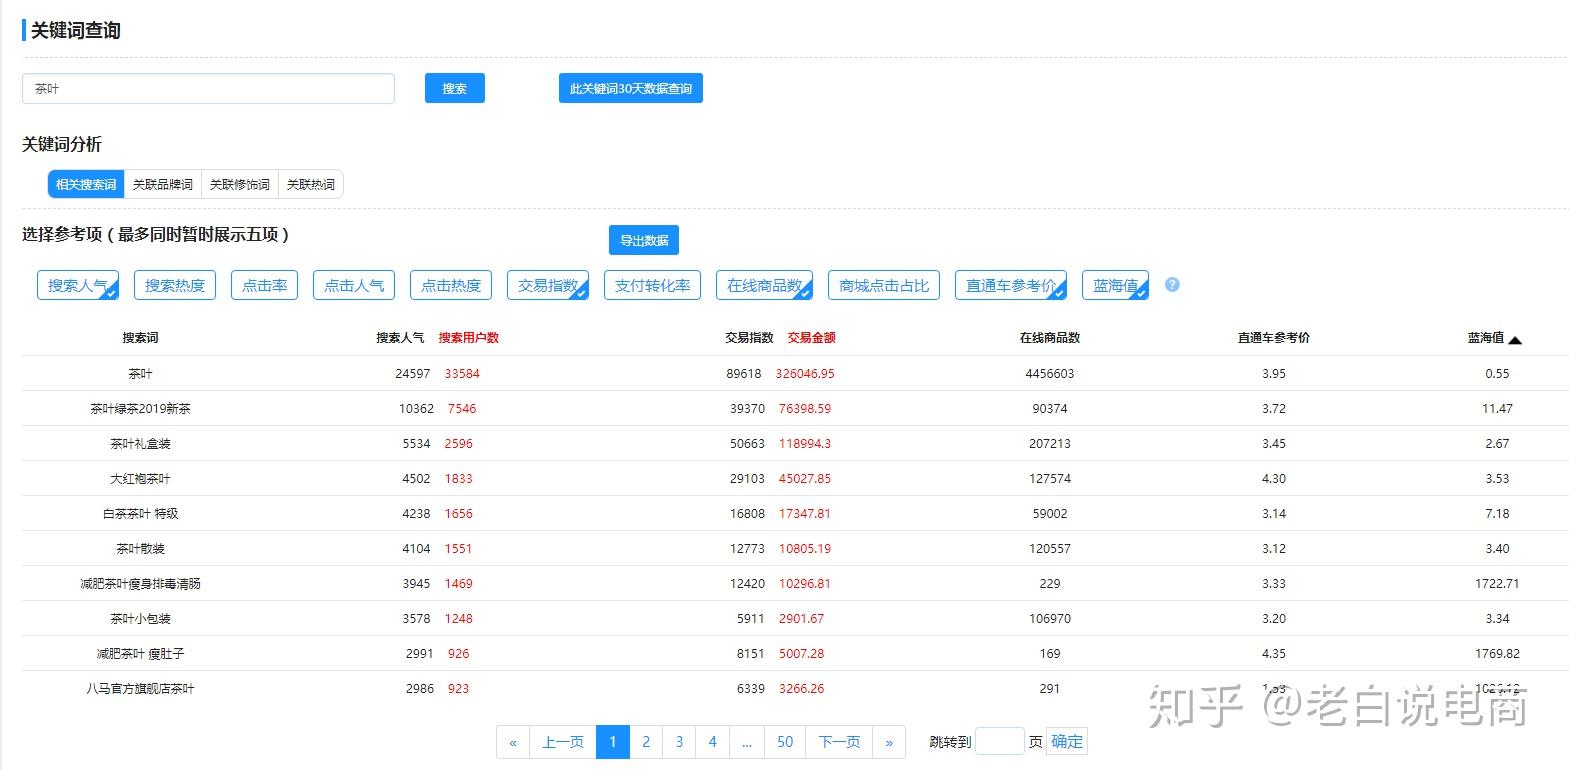Sort by 蓝海值 arrow icon

coord(1514,340)
